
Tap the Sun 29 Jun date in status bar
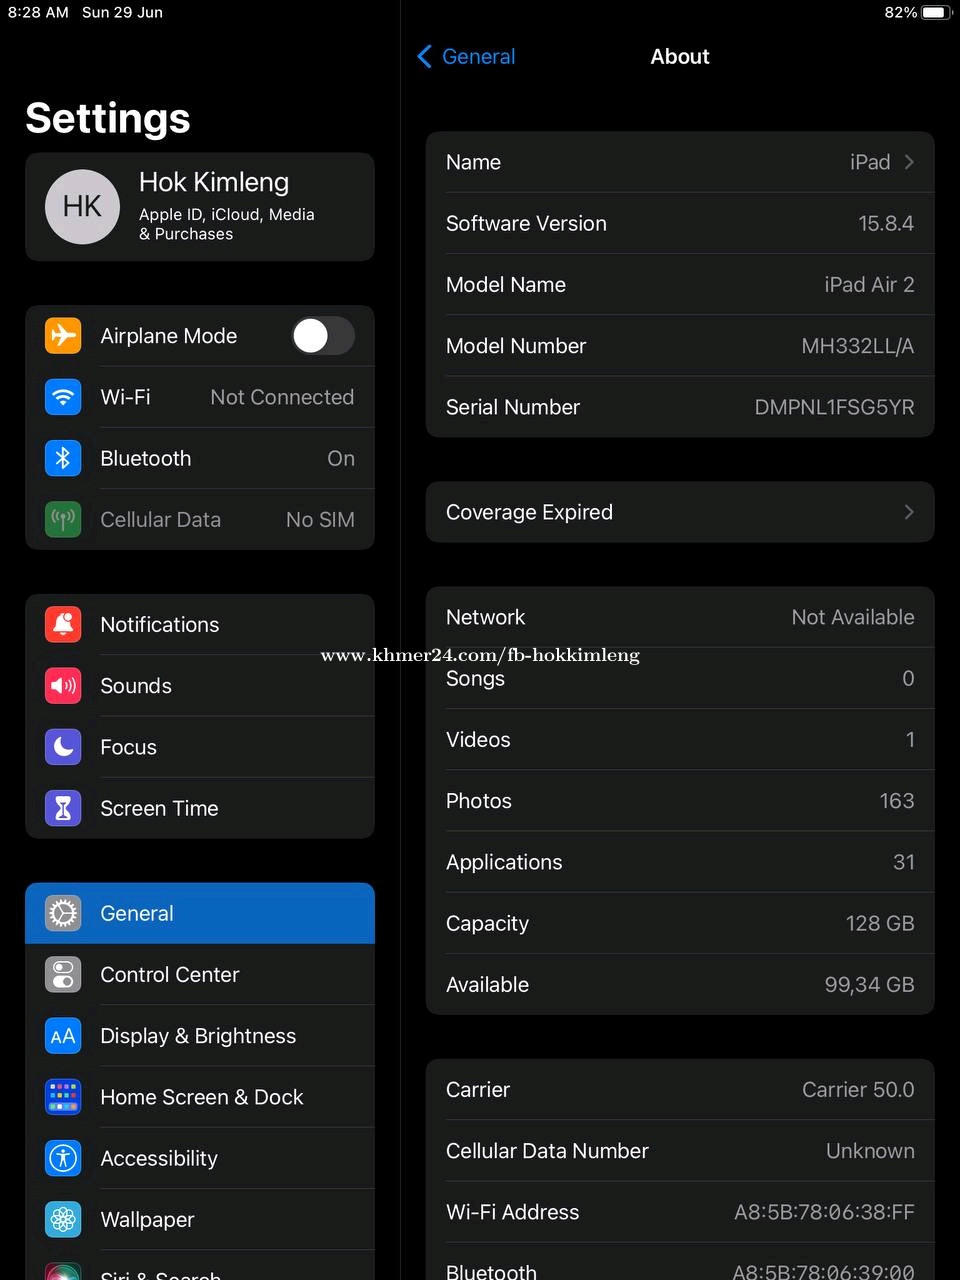122,12
